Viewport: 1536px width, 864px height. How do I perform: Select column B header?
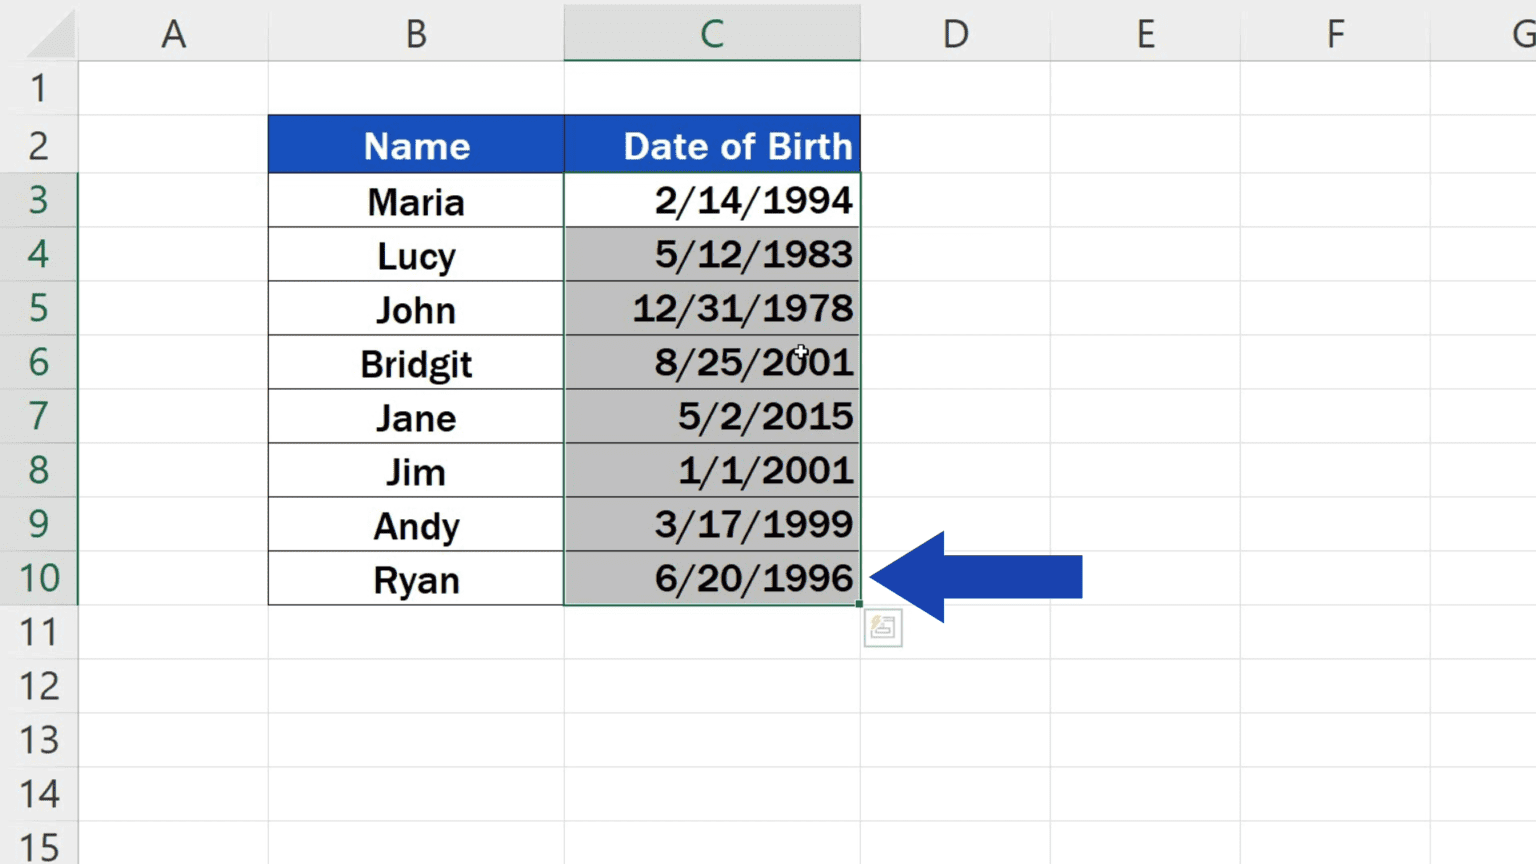click(415, 33)
